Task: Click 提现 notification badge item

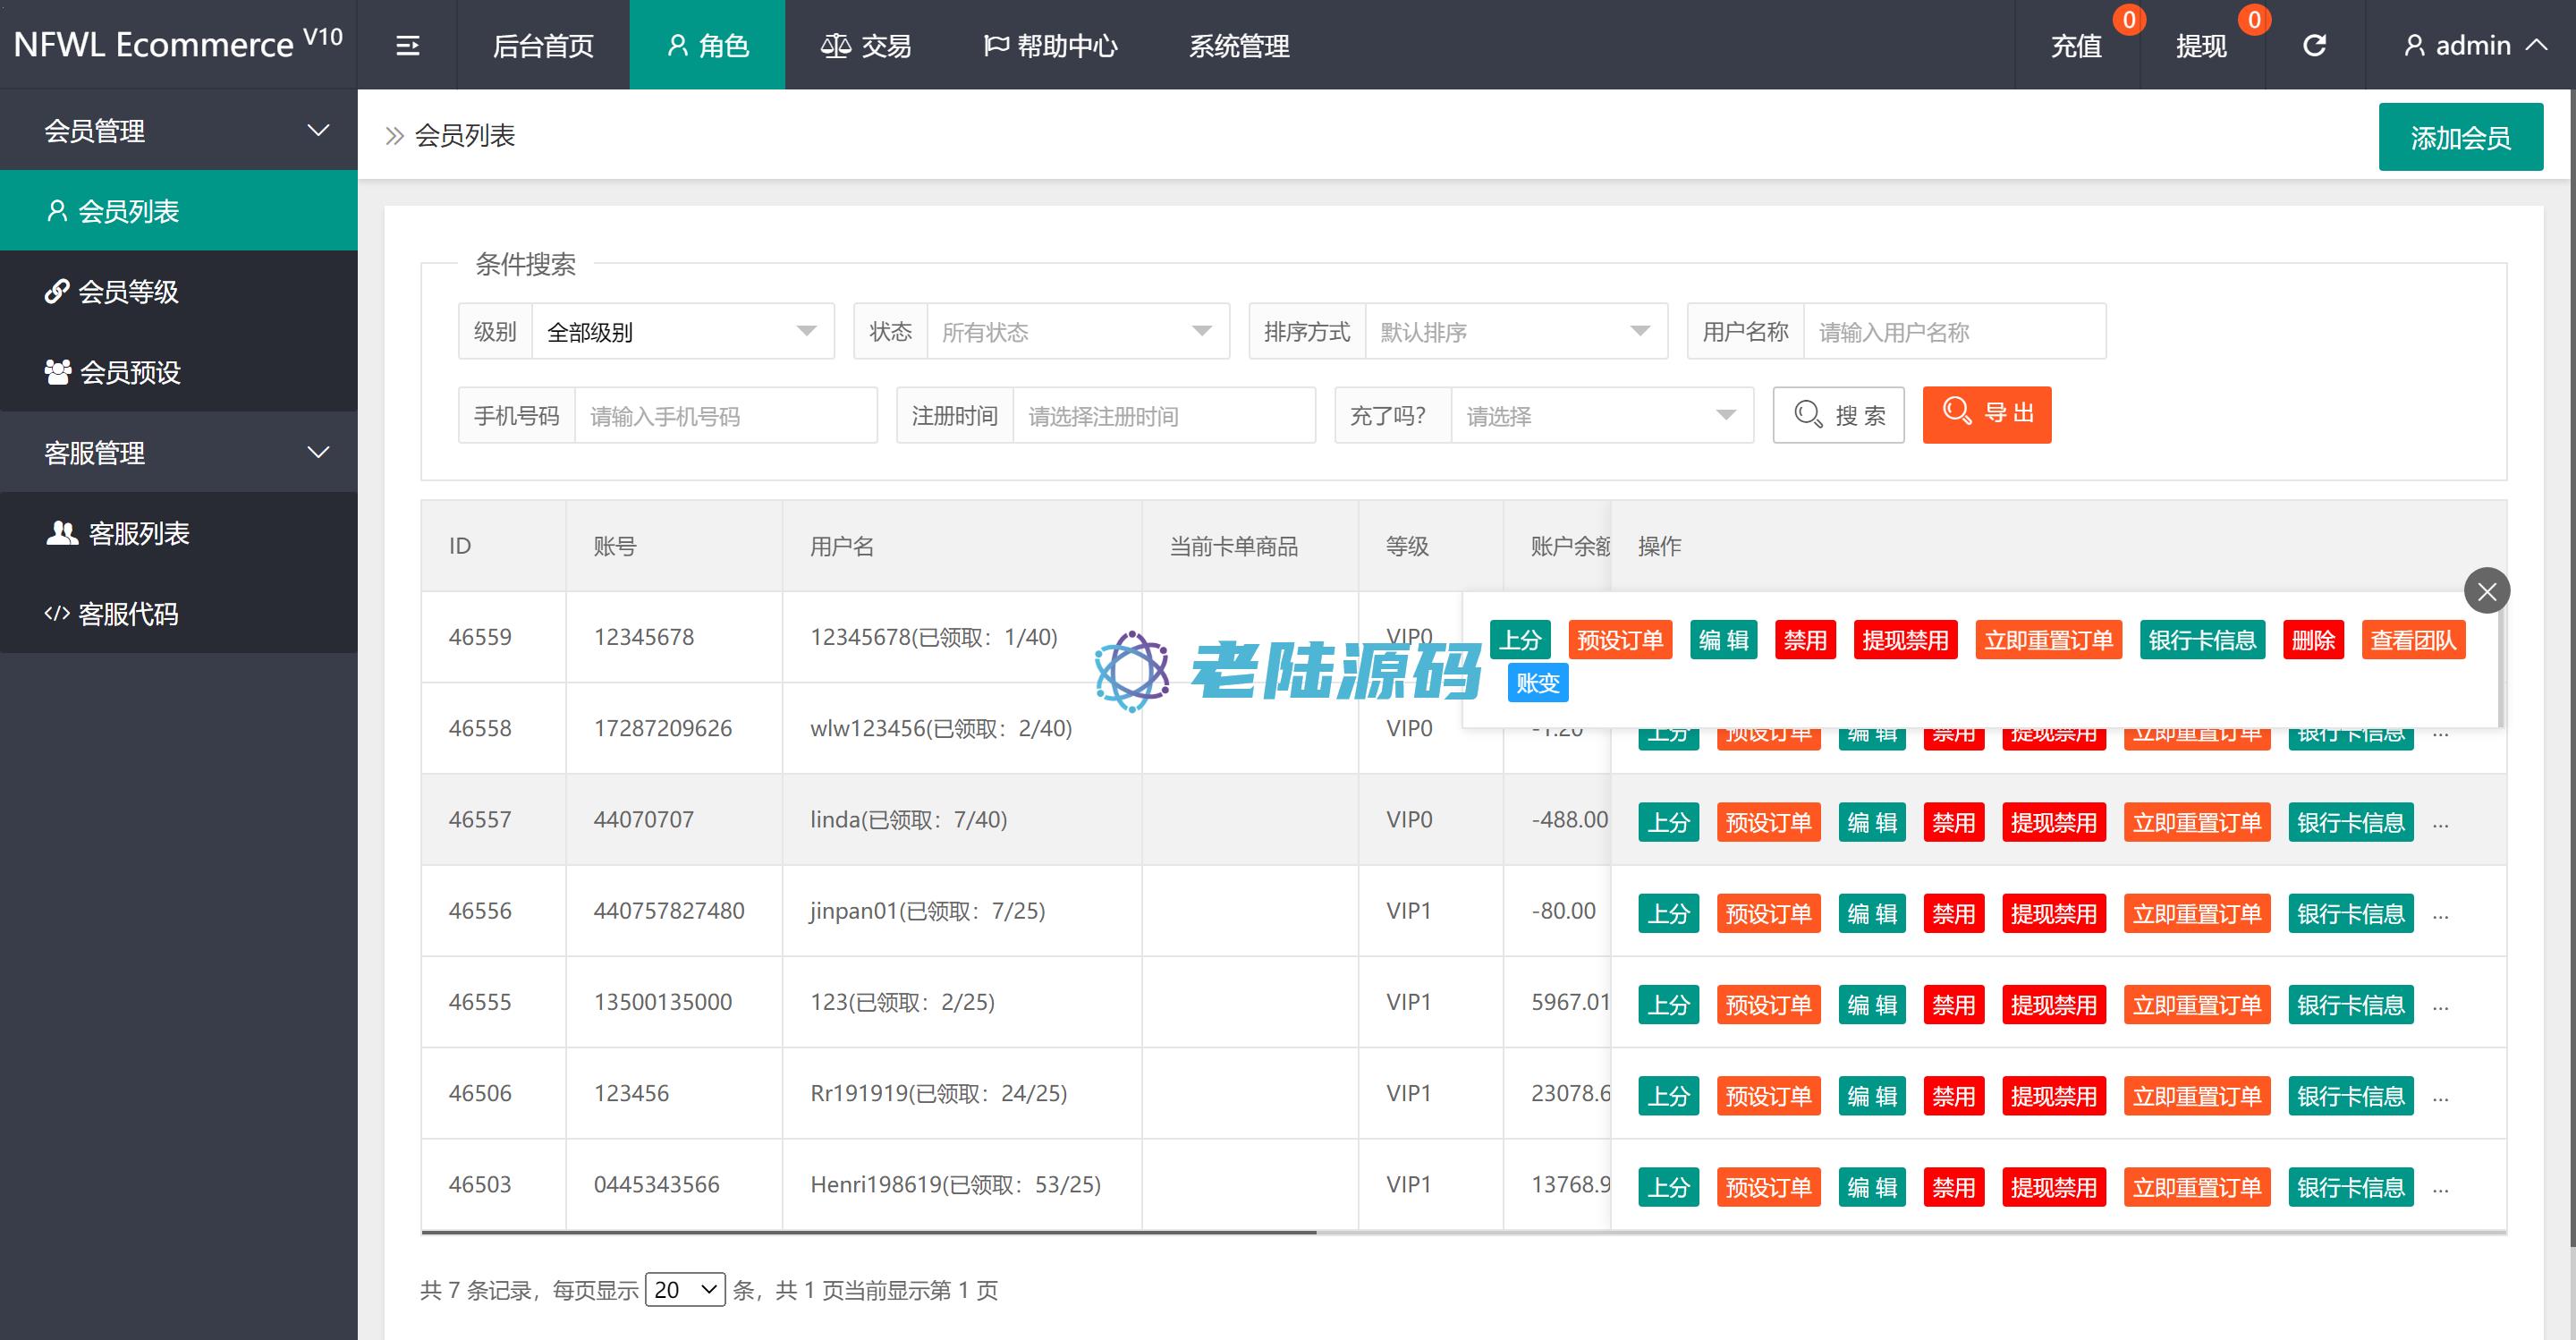Action: (2201, 46)
